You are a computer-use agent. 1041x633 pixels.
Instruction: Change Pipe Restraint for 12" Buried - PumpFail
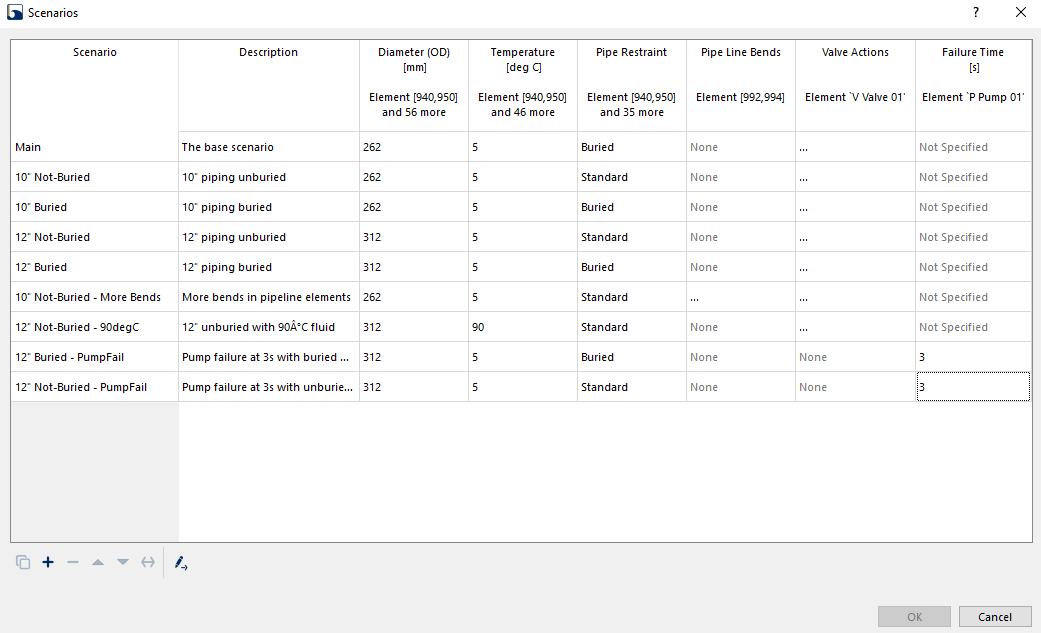[x=631, y=356]
